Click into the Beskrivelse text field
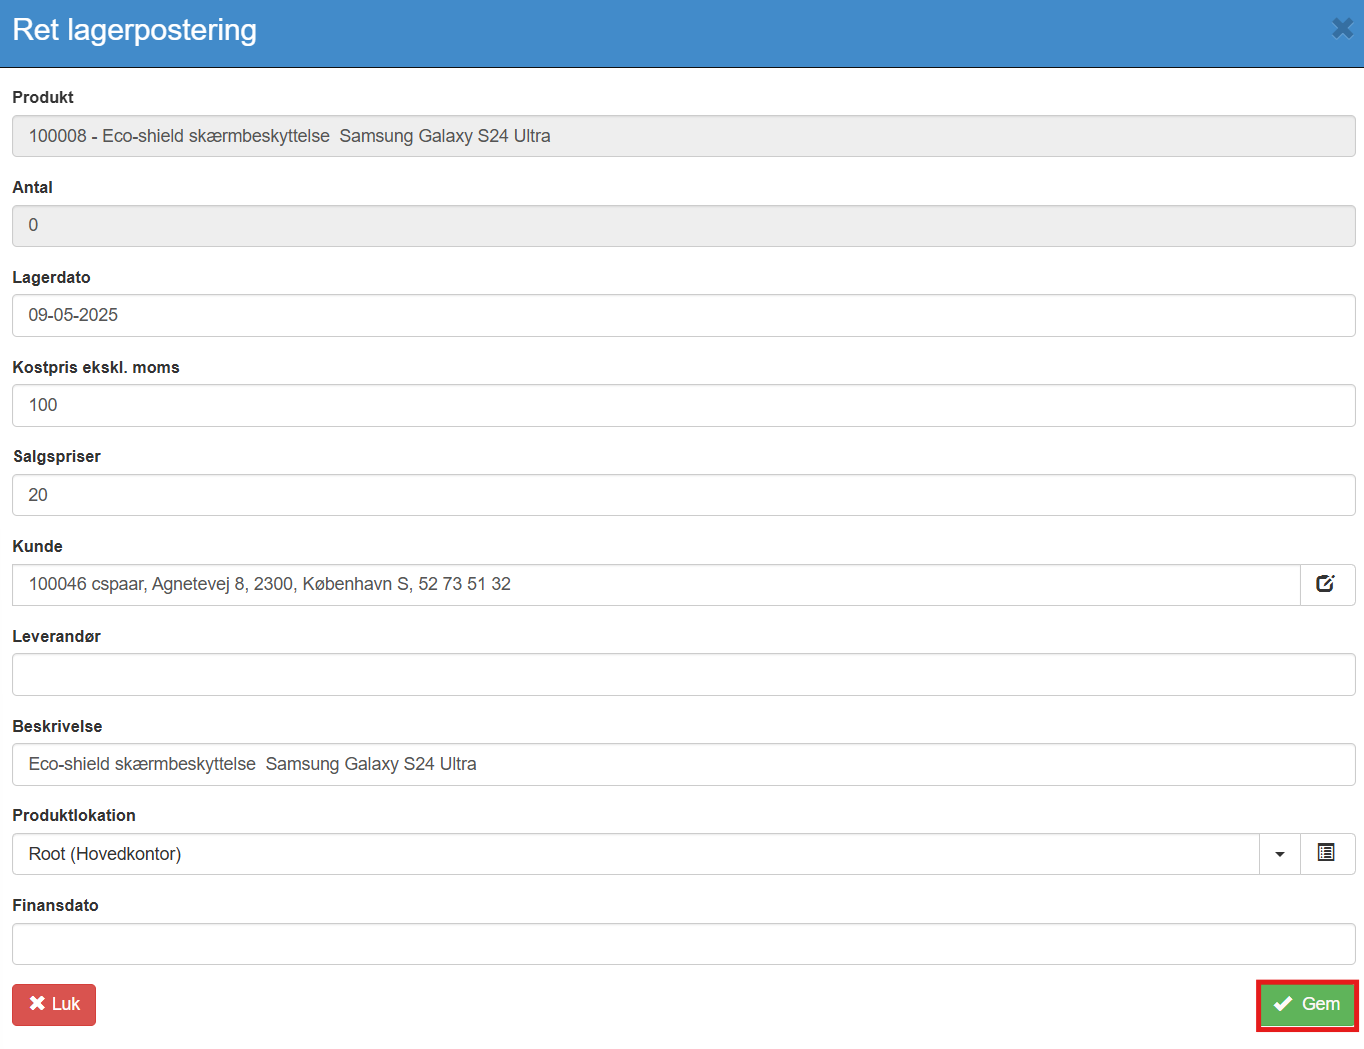1364x1049 pixels. click(684, 765)
